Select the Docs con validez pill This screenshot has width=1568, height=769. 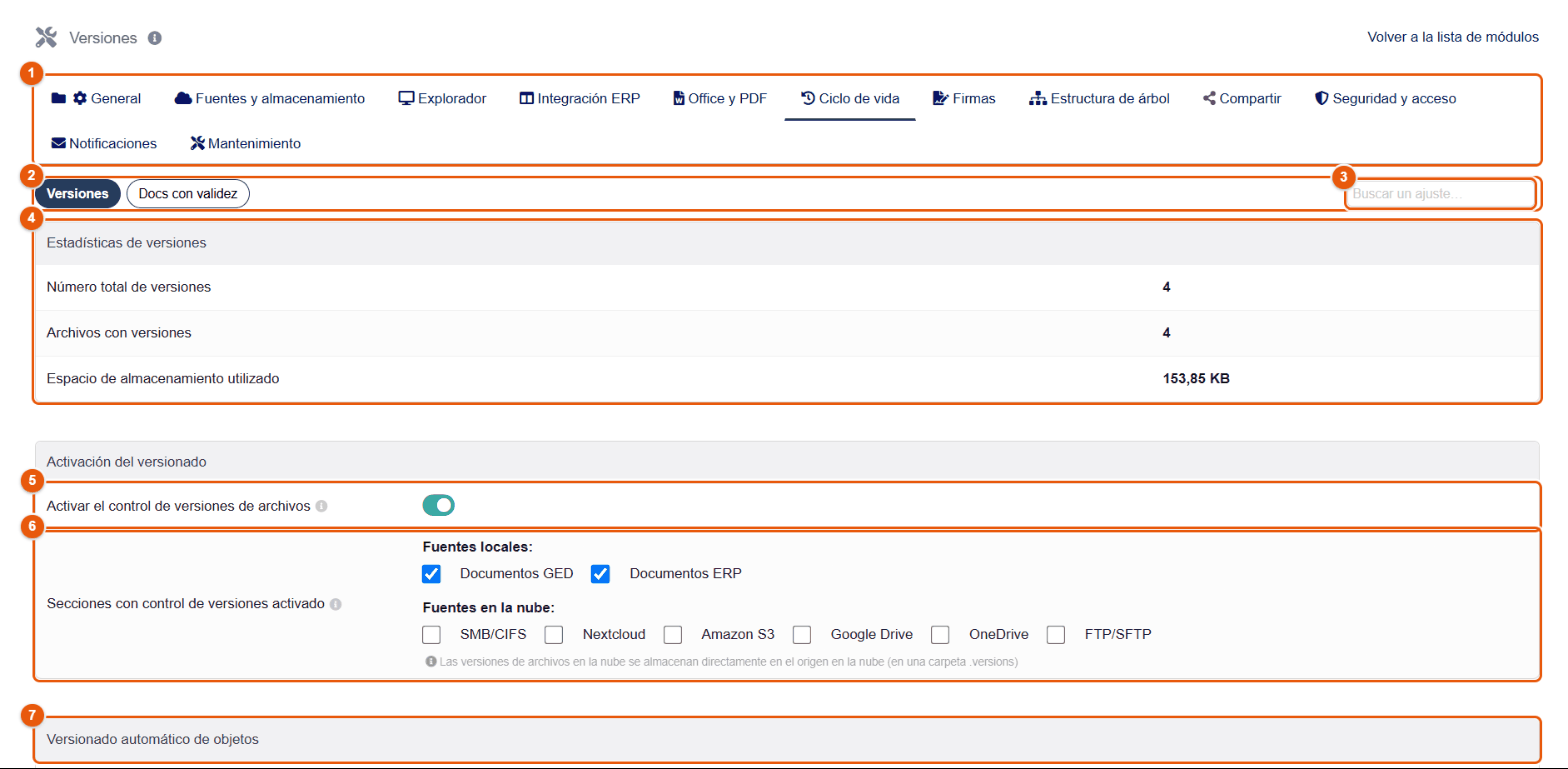[x=188, y=194]
